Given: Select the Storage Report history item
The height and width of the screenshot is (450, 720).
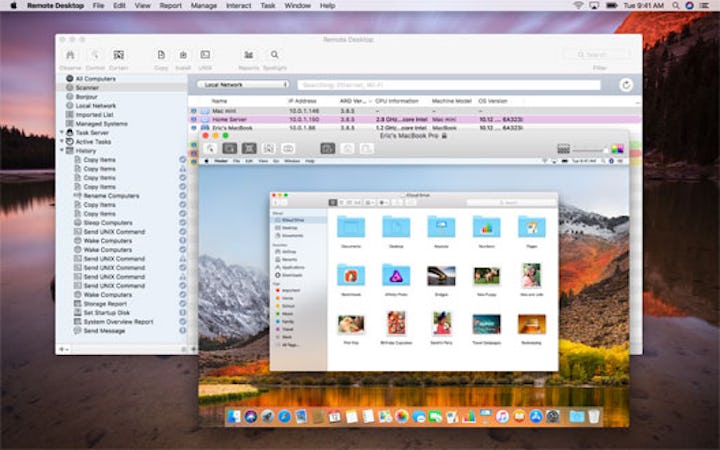Looking at the screenshot, I should click(105, 304).
